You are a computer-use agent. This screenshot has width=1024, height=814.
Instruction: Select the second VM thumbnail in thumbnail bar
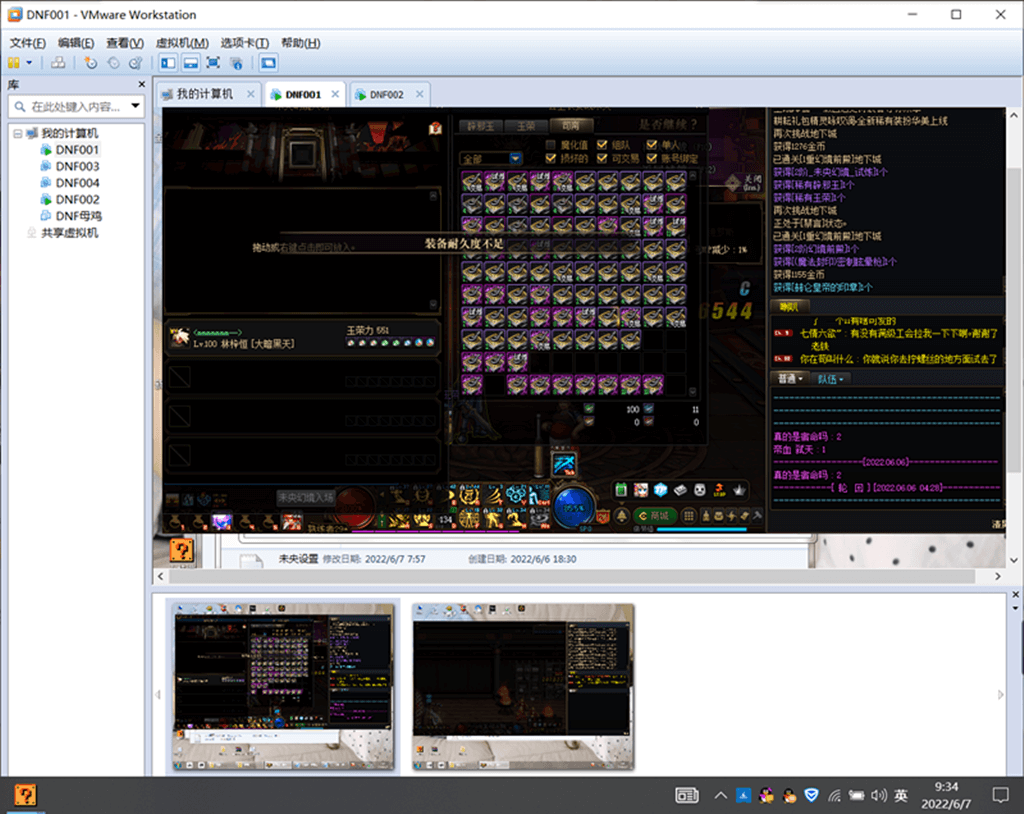click(523, 686)
